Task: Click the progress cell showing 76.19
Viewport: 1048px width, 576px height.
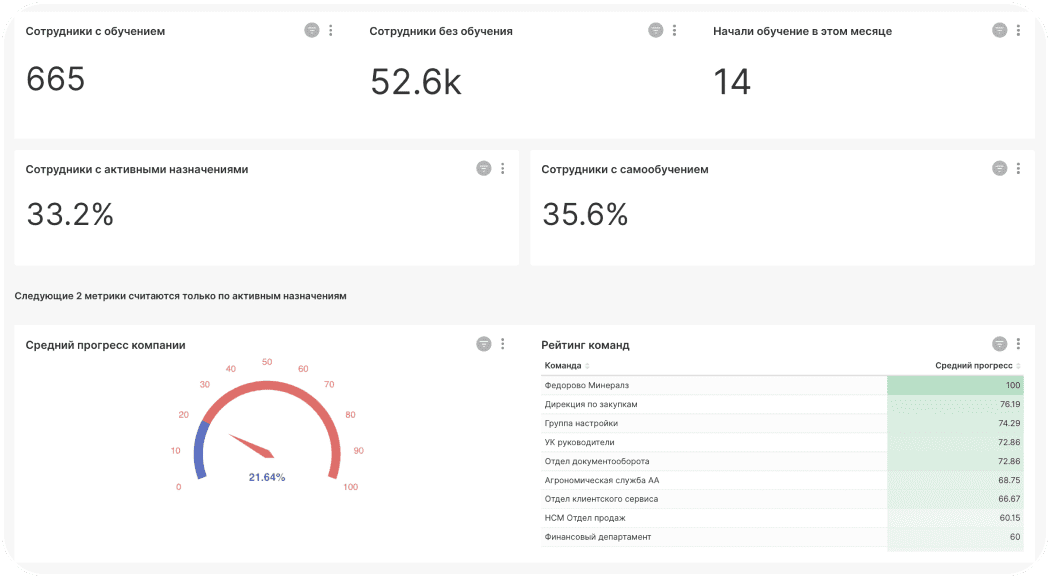Action: [955, 404]
